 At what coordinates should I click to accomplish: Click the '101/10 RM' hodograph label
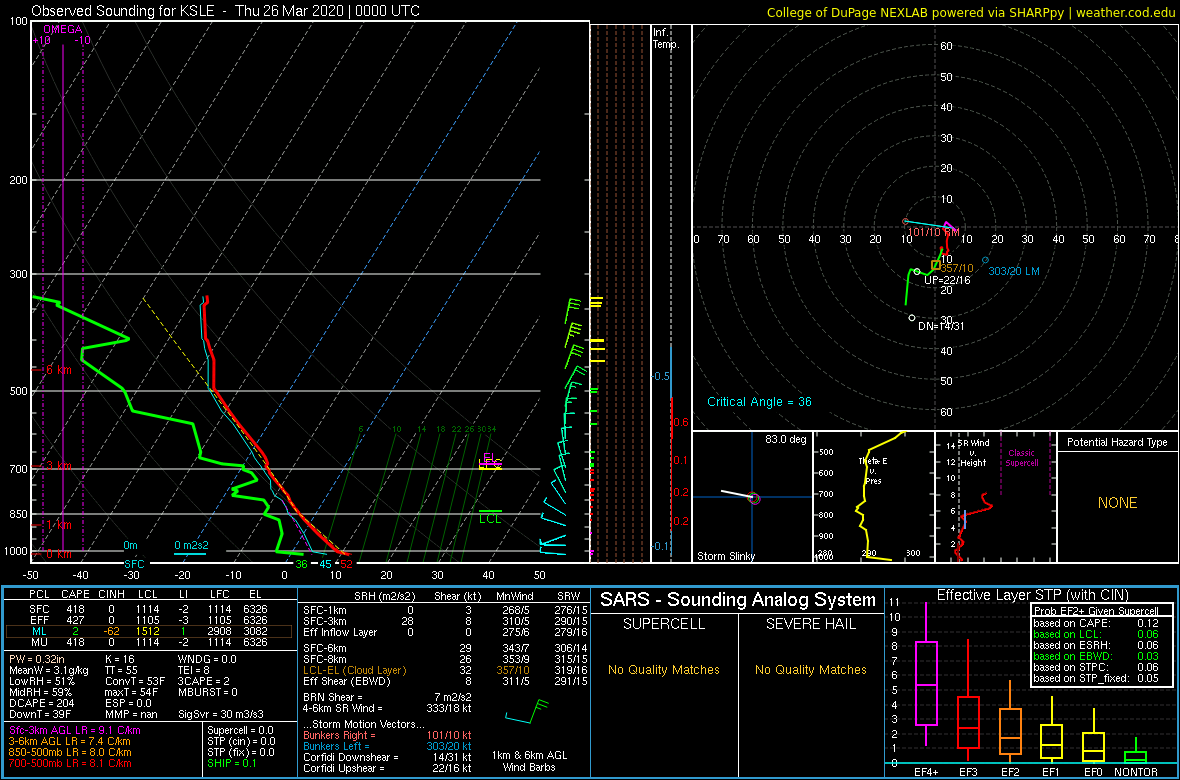pyautogui.click(x=933, y=232)
